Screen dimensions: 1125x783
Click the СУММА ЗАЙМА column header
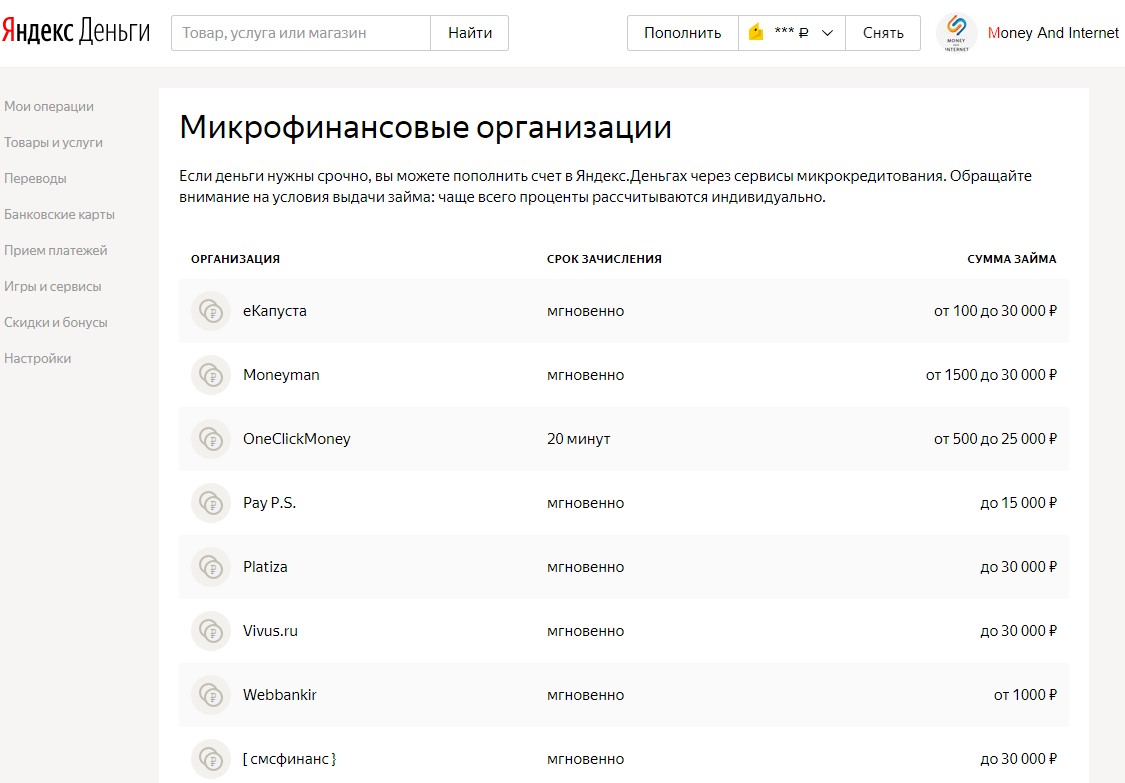(x=1012, y=259)
